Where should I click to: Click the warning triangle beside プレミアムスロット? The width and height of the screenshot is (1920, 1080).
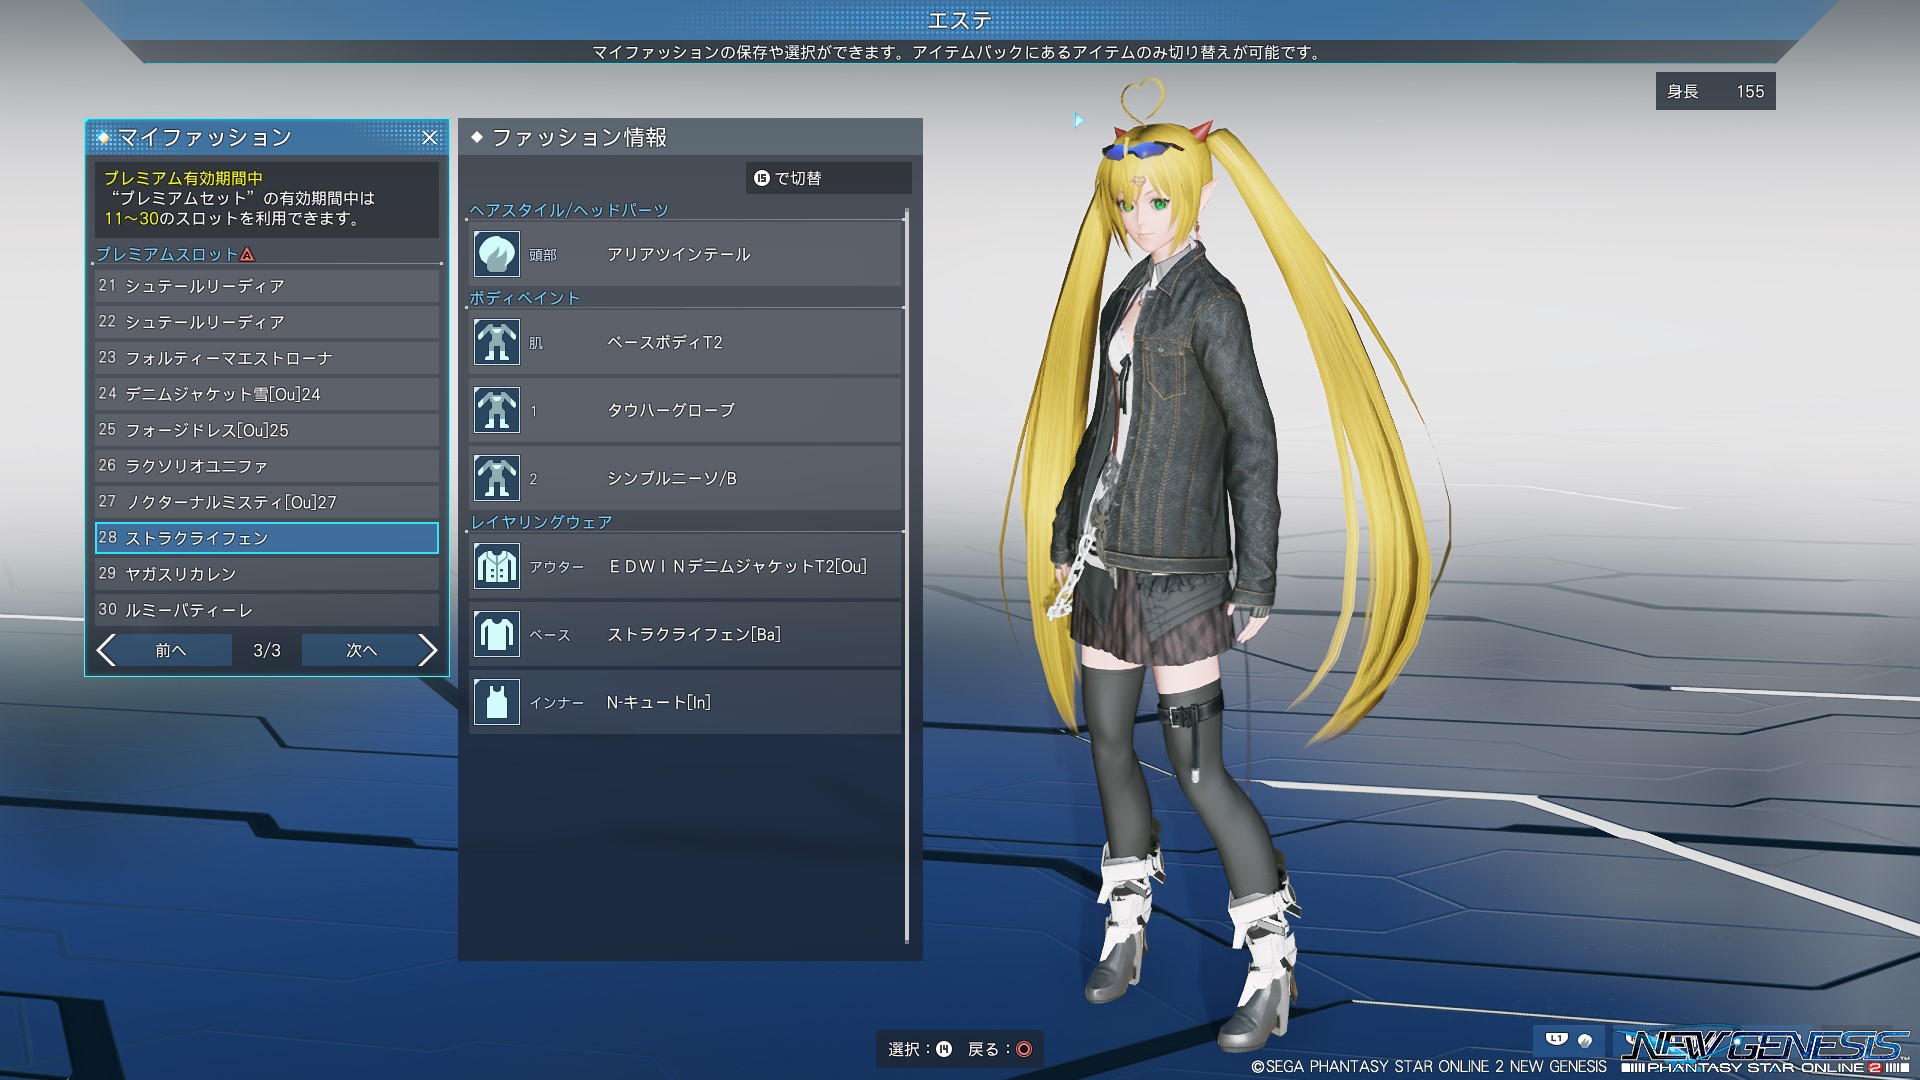click(248, 254)
